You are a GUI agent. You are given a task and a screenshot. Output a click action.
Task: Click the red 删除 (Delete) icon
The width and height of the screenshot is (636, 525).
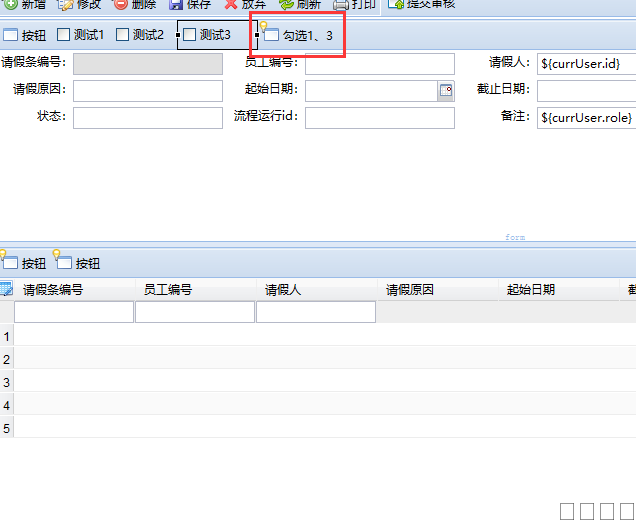click(121, 4)
